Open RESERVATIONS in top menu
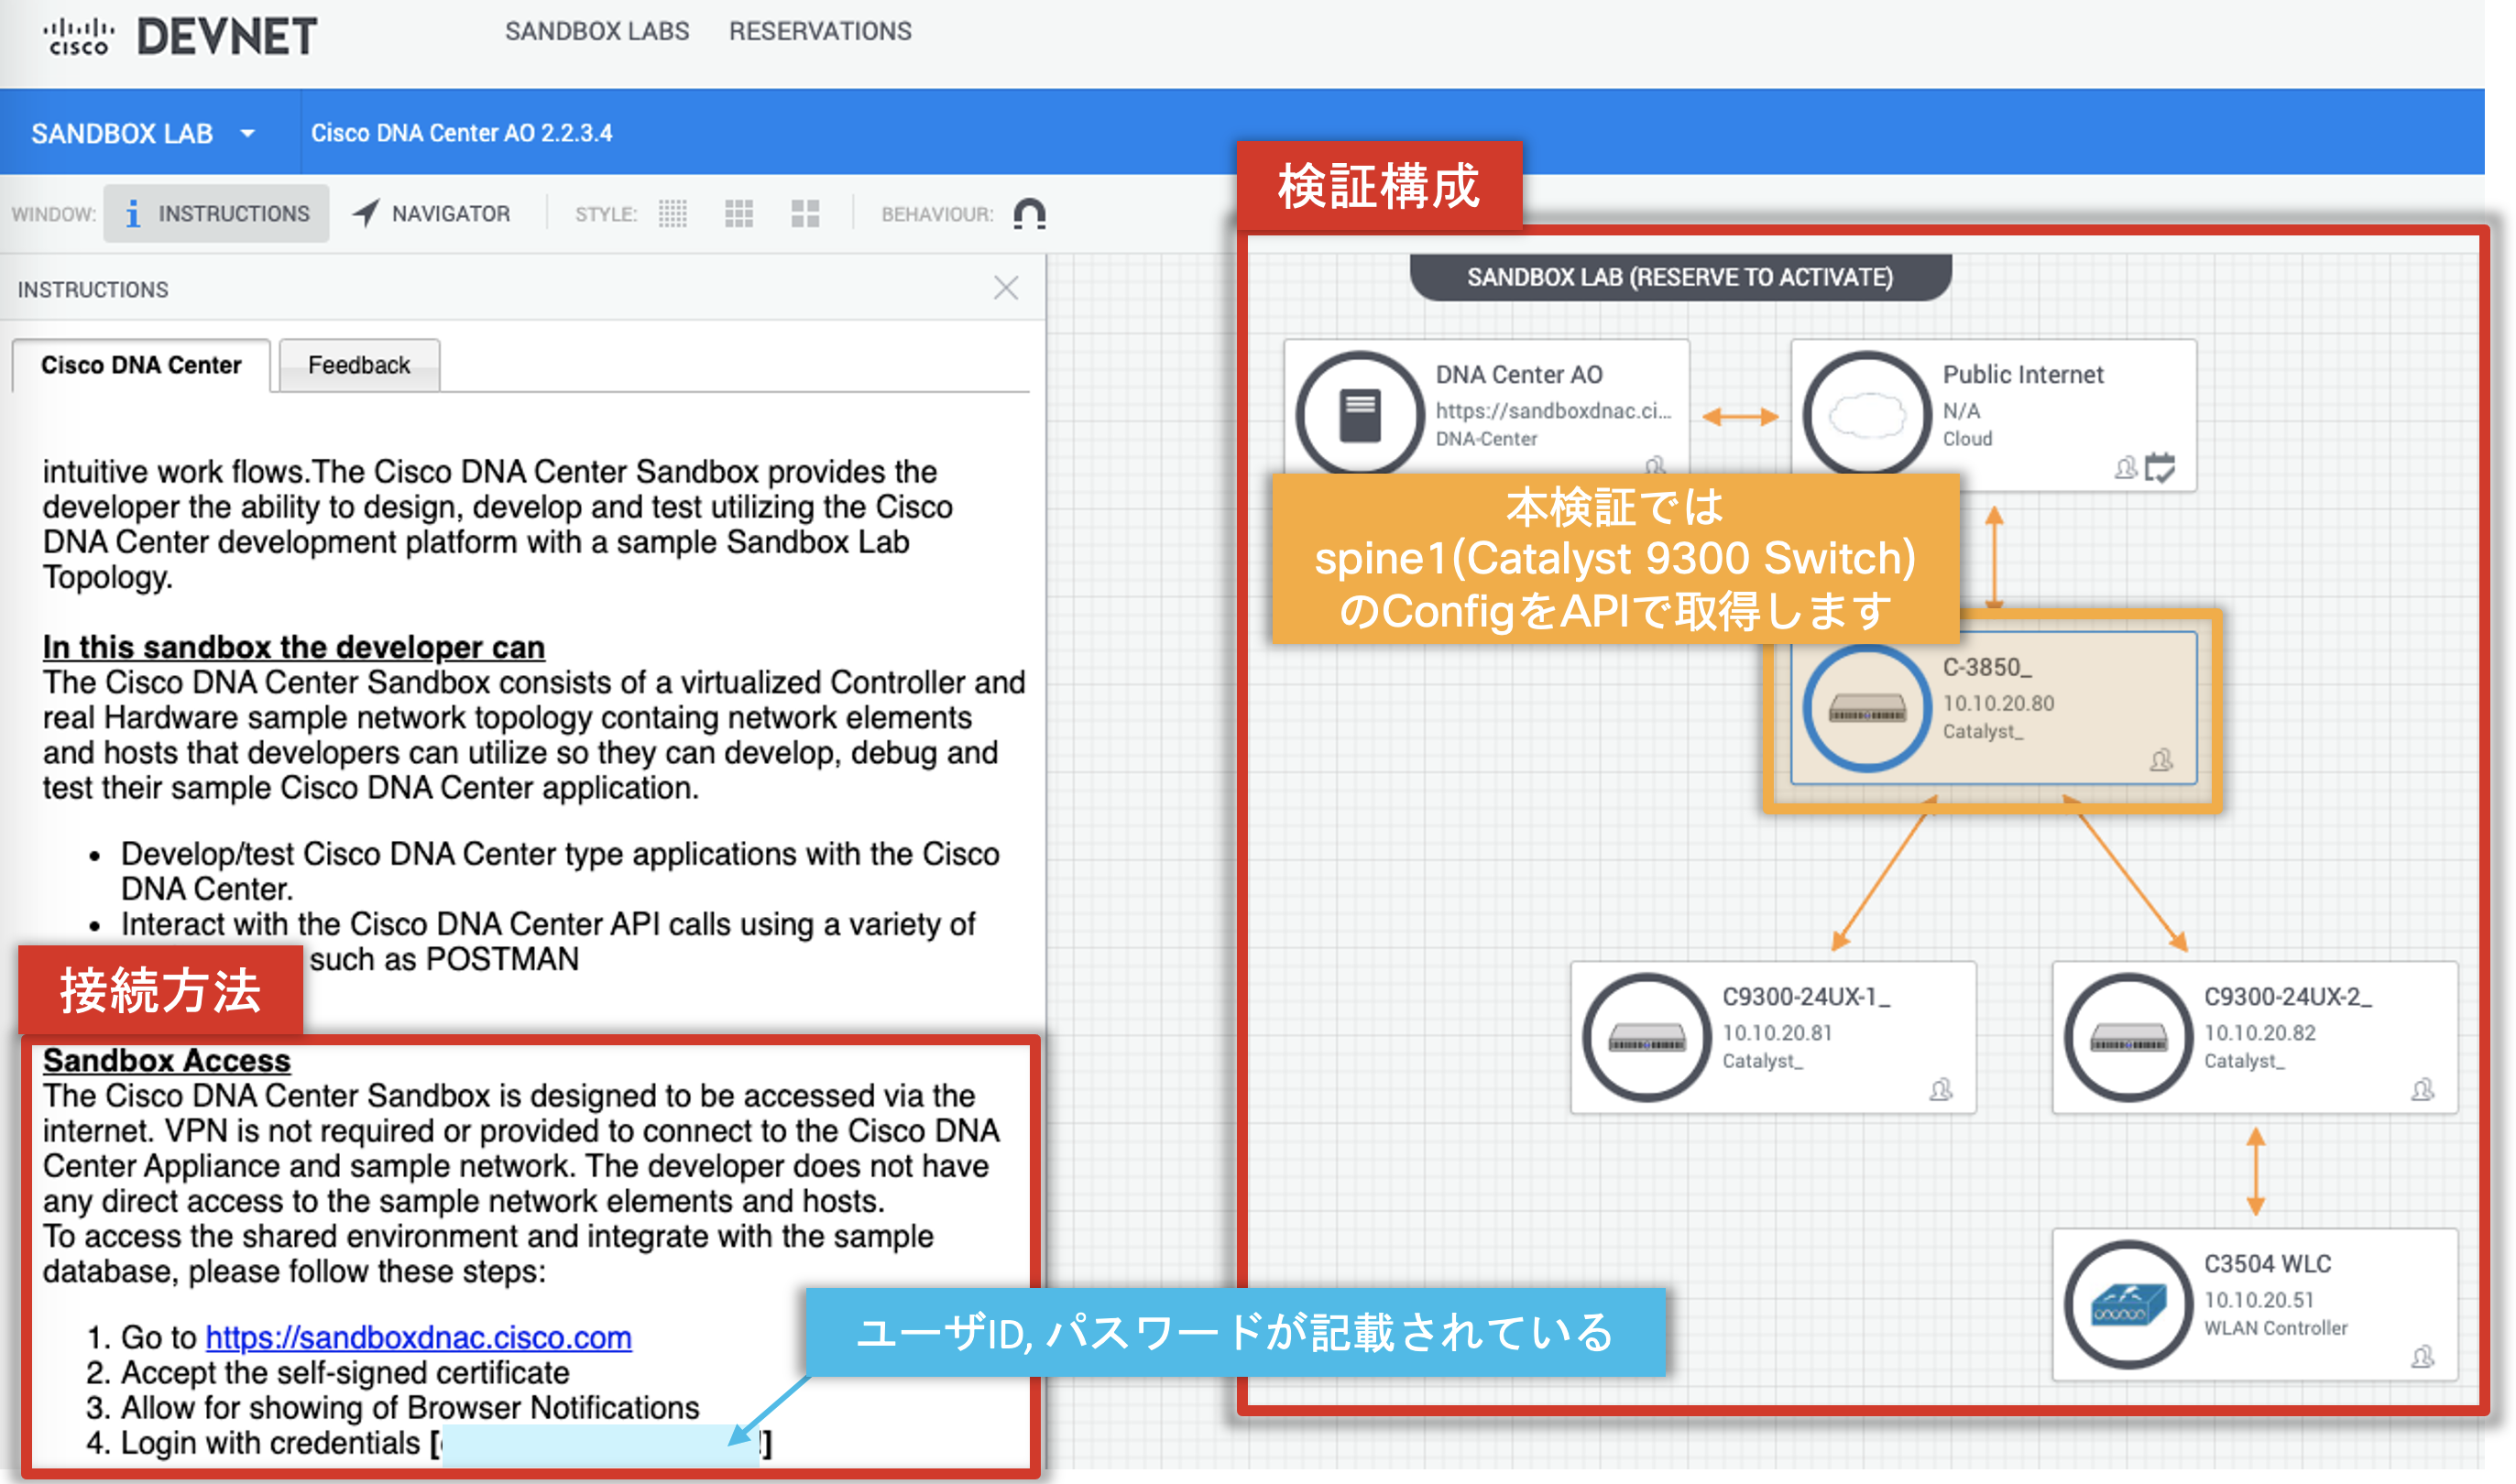This screenshot has width=2516, height=1484. point(819,31)
